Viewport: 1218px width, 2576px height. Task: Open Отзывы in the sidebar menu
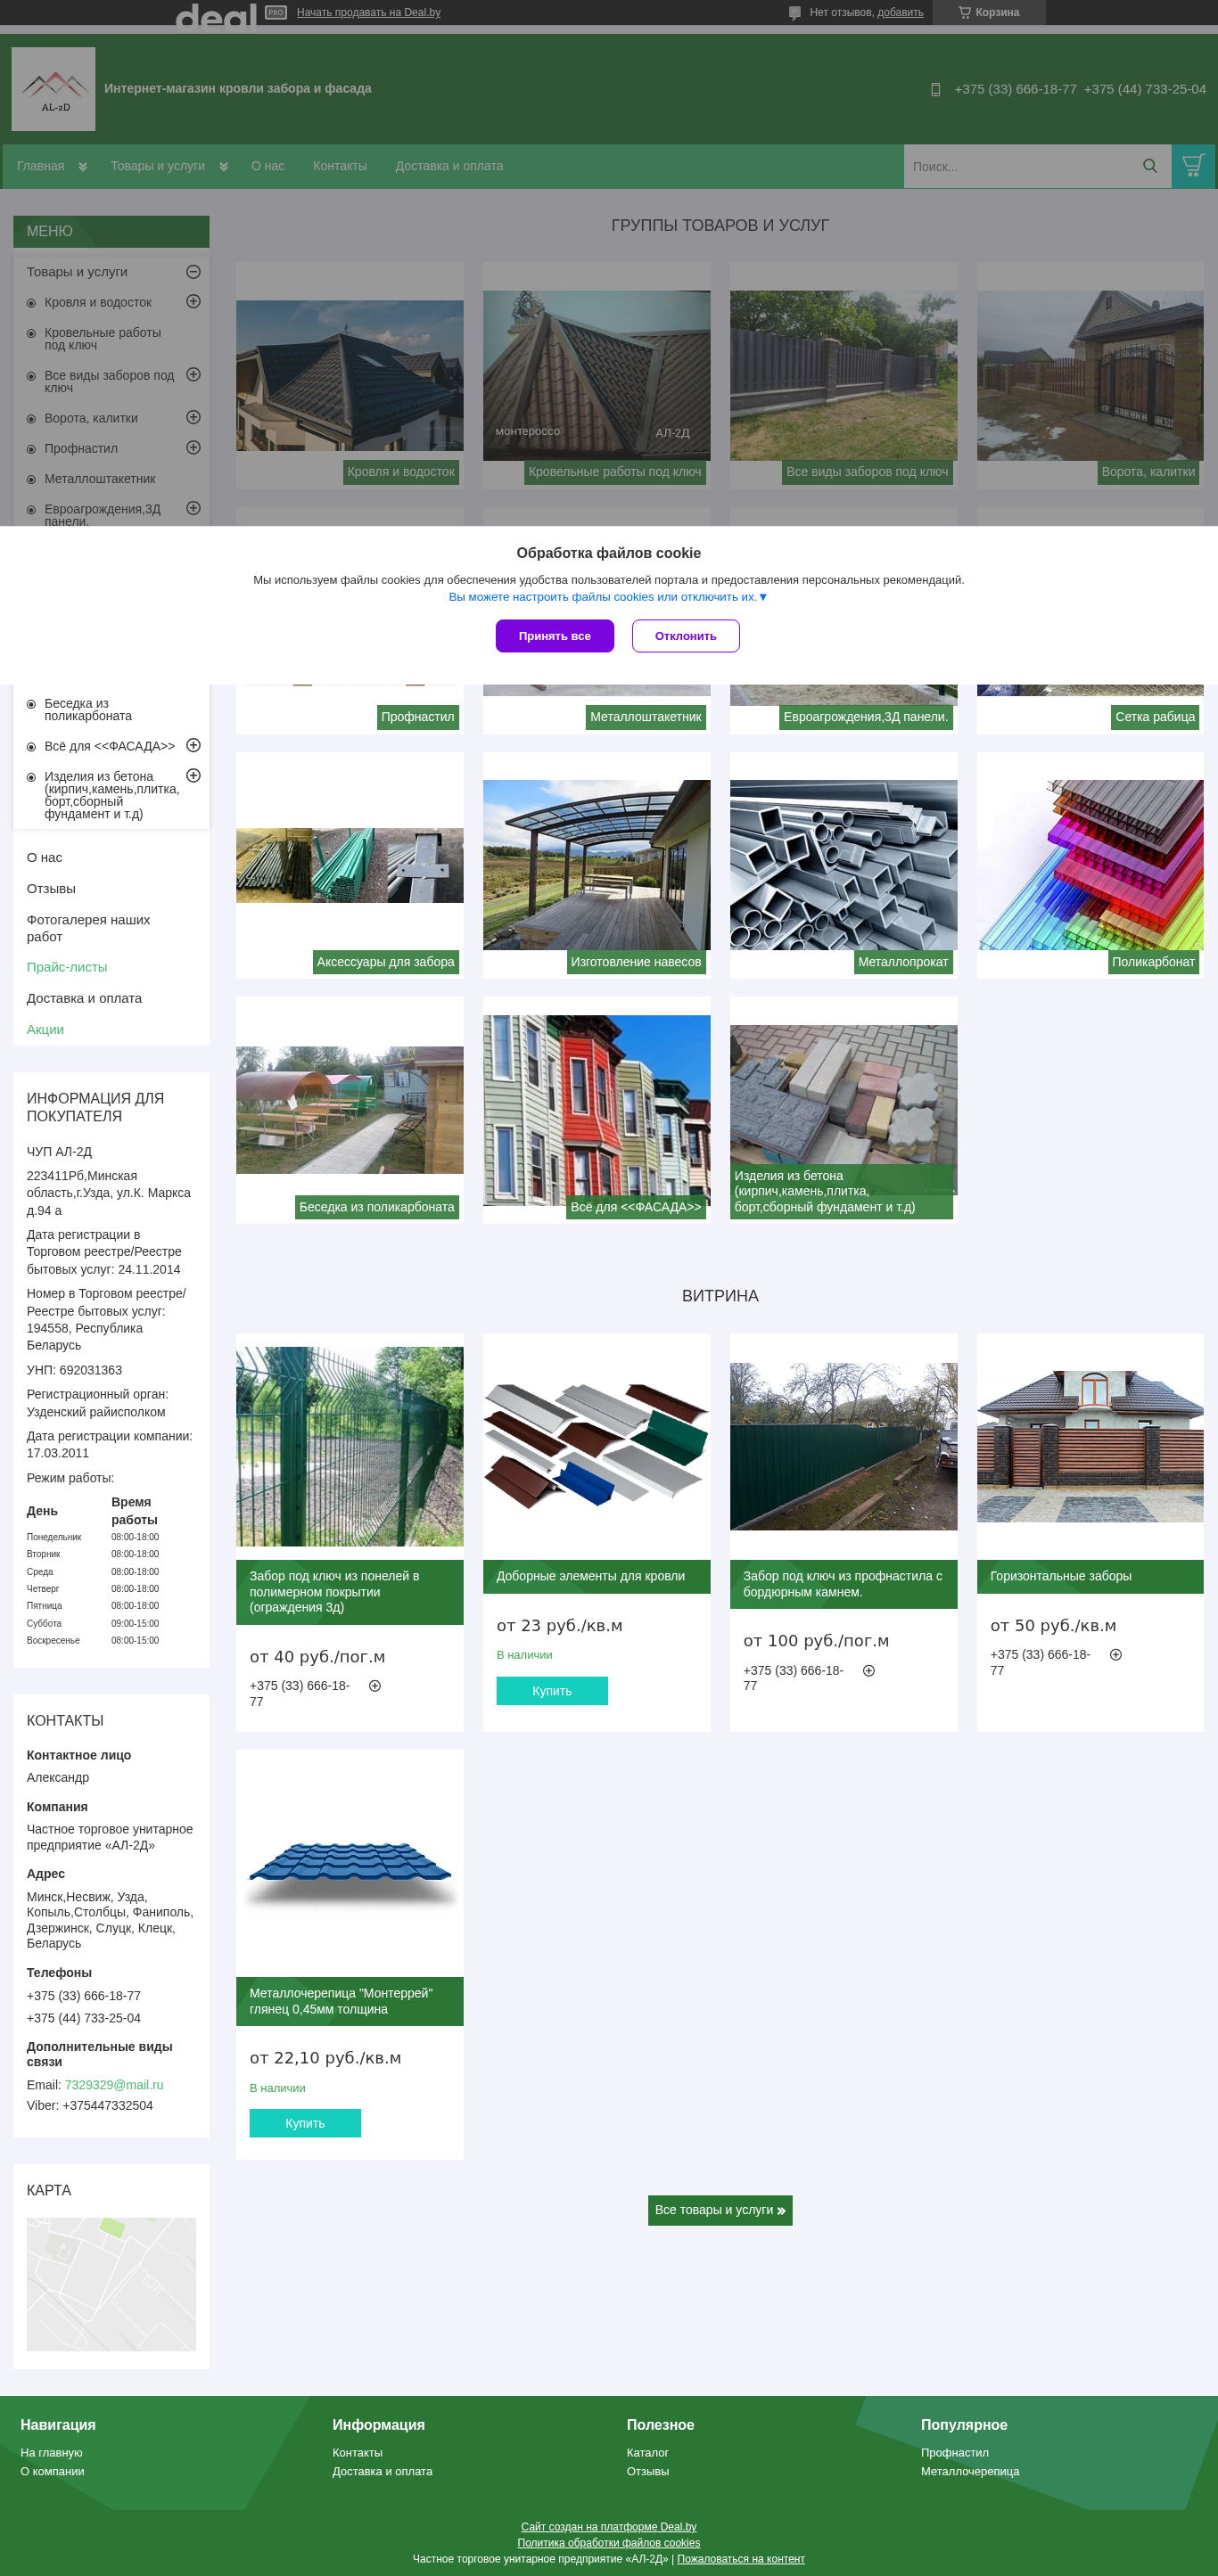(x=51, y=889)
